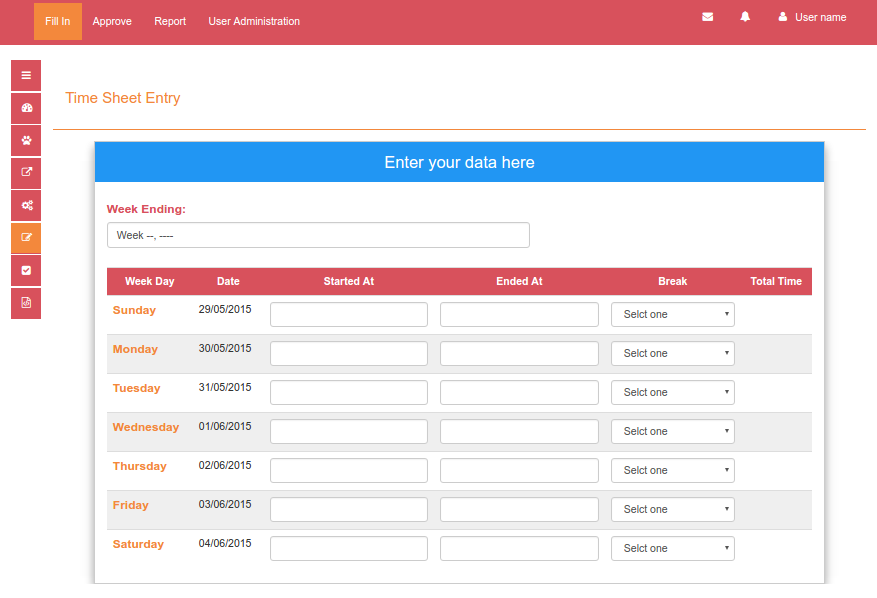Click the orange edit sidebar icon
Viewport: 877px width, 598px height.
pyautogui.click(x=26, y=238)
